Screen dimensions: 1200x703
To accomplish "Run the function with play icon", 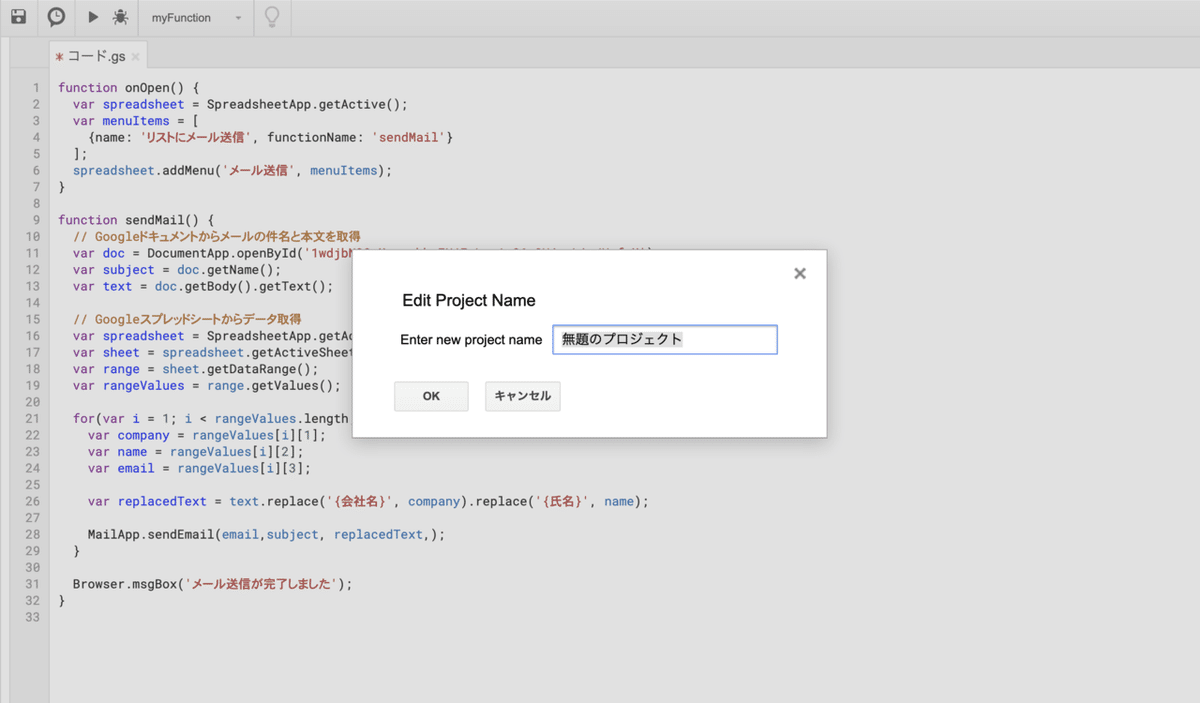I will [x=93, y=17].
